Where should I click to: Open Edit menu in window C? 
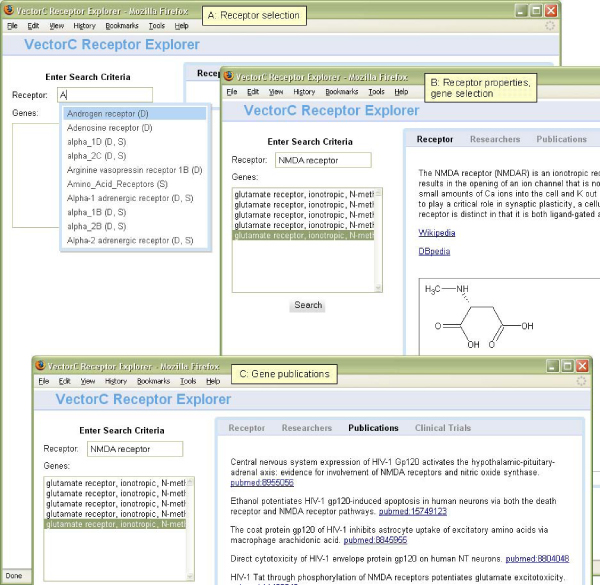coord(65,381)
